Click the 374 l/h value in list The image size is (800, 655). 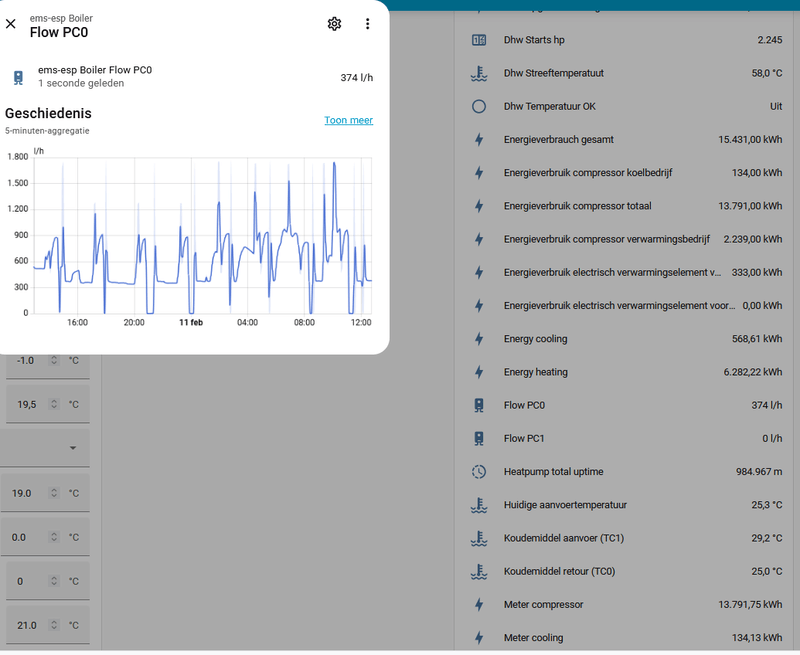click(766, 405)
